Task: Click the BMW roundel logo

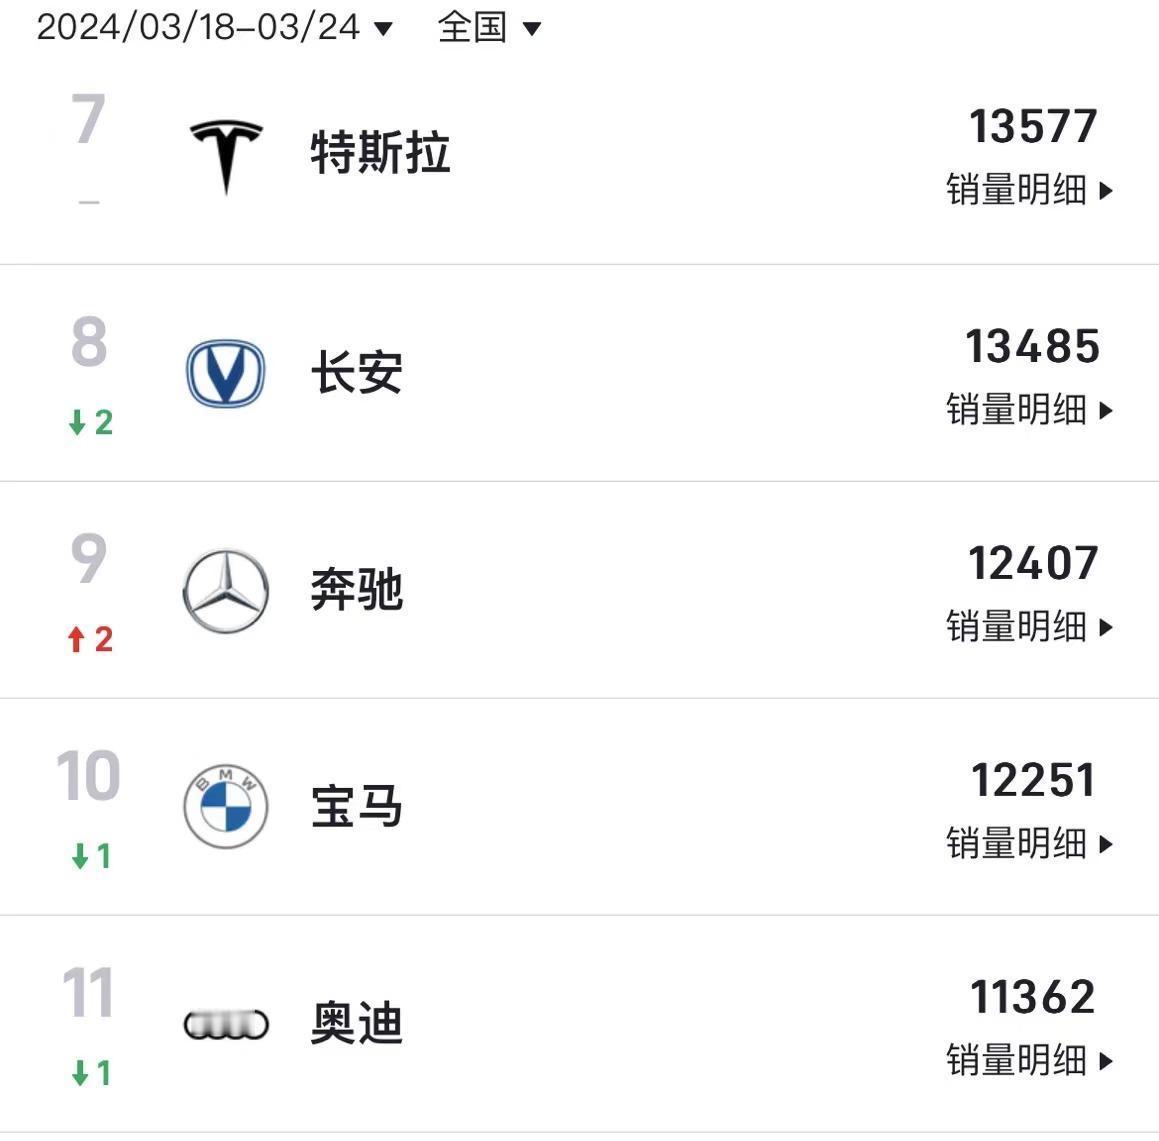Action: coord(225,806)
